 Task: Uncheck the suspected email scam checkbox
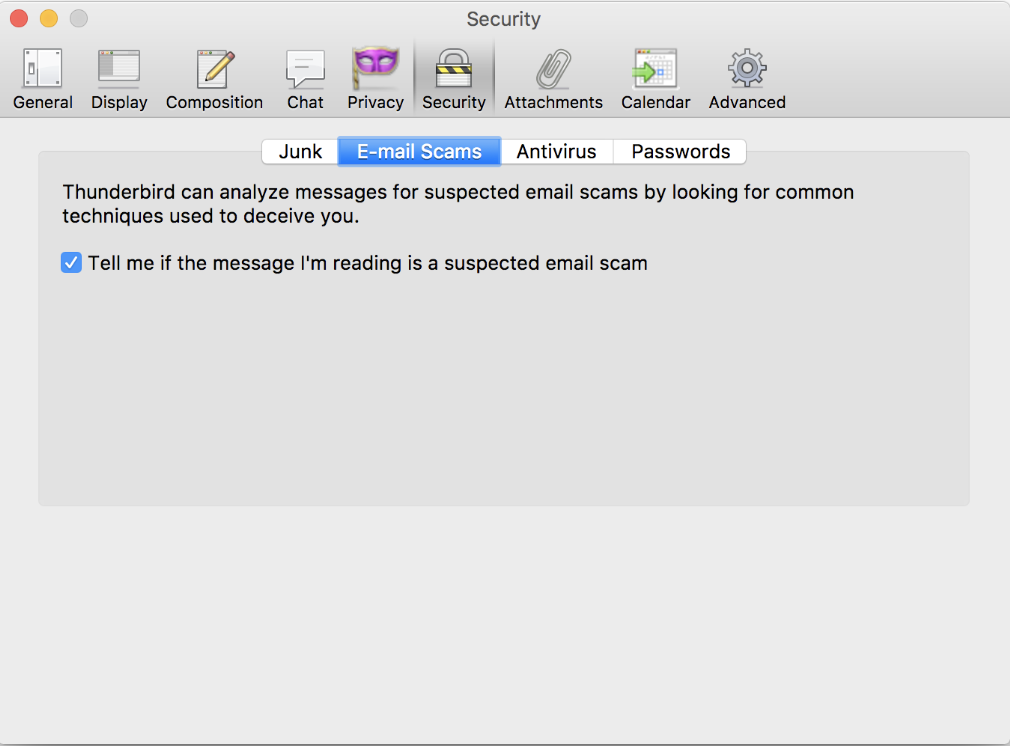(x=71, y=263)
